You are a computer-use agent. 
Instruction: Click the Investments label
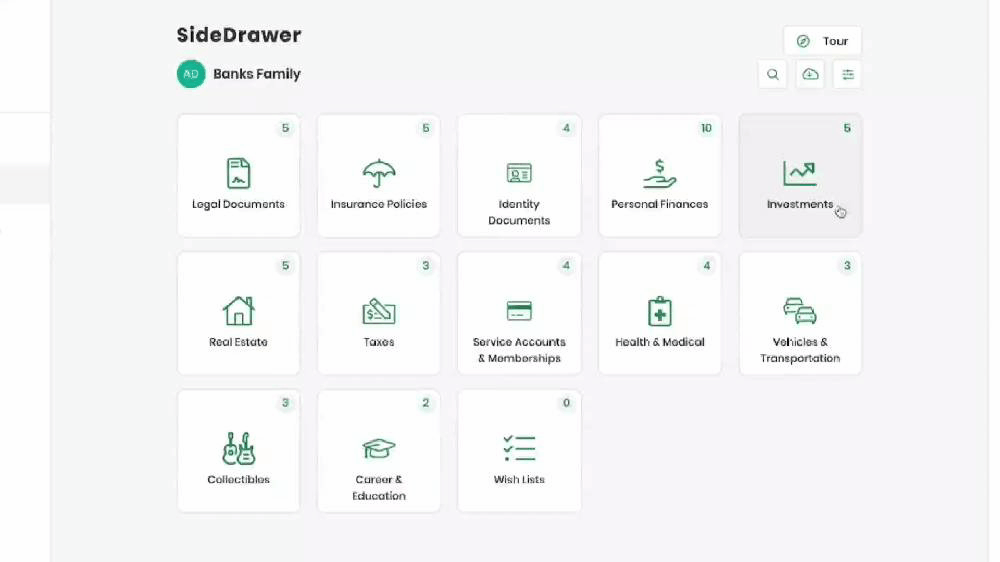(800, 204)
